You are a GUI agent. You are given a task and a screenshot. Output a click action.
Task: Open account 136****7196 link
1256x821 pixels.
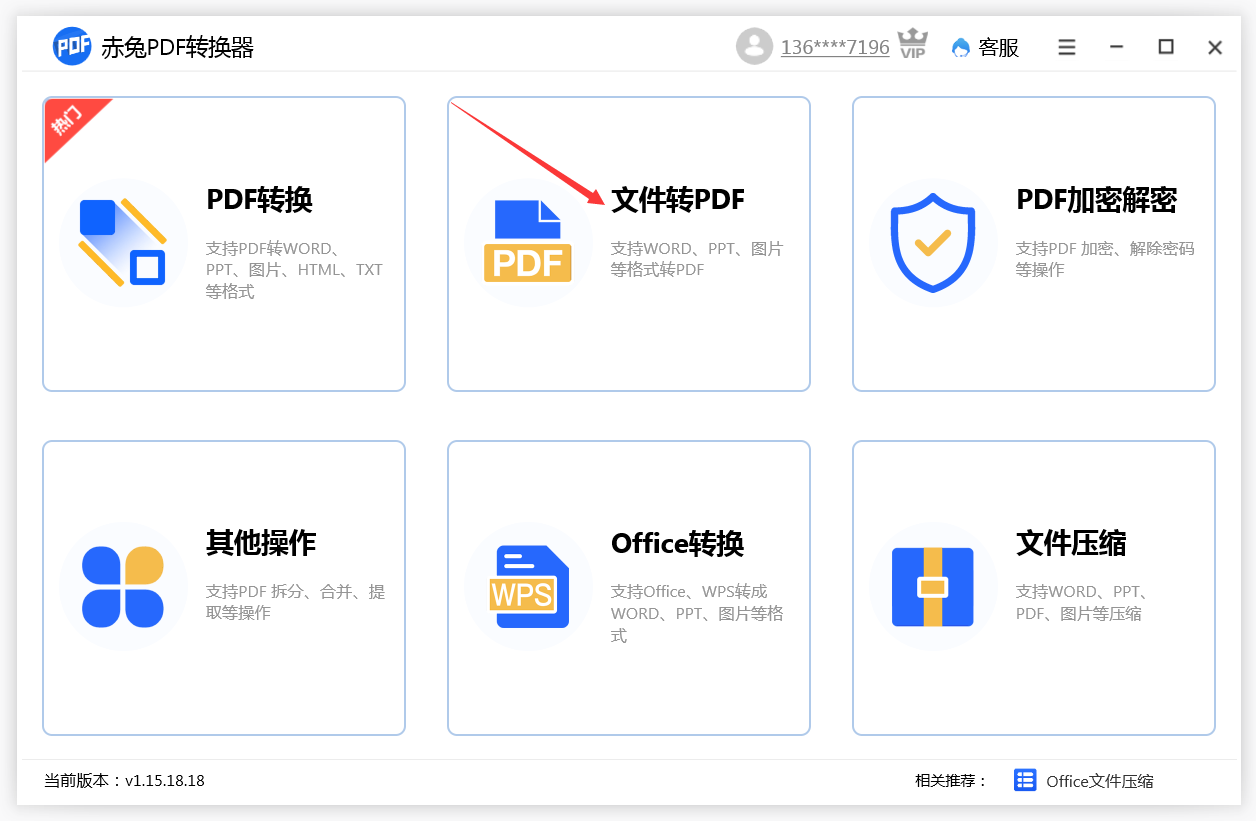835,47
